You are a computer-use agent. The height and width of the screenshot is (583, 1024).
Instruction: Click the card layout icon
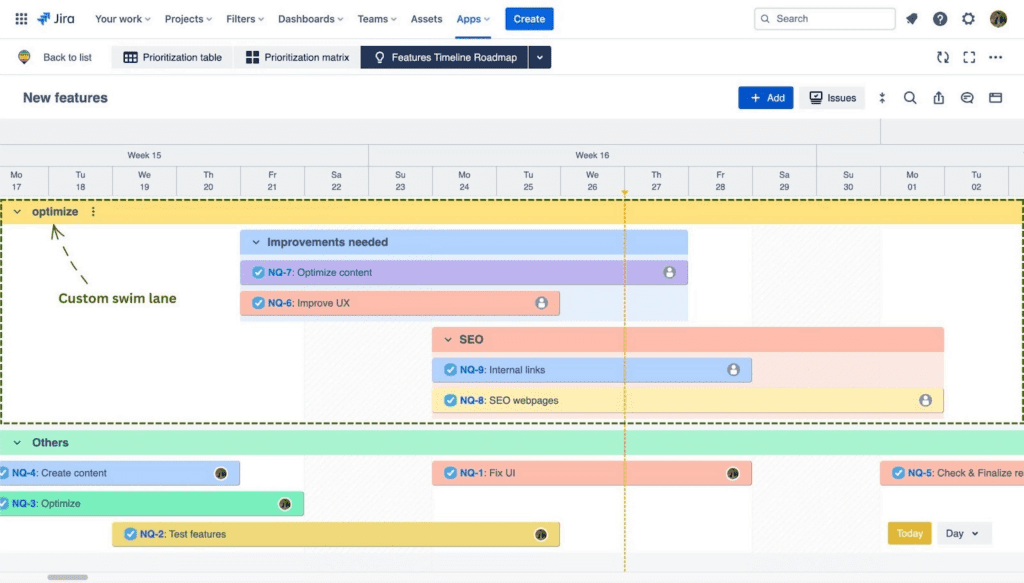tap(995, 98)
